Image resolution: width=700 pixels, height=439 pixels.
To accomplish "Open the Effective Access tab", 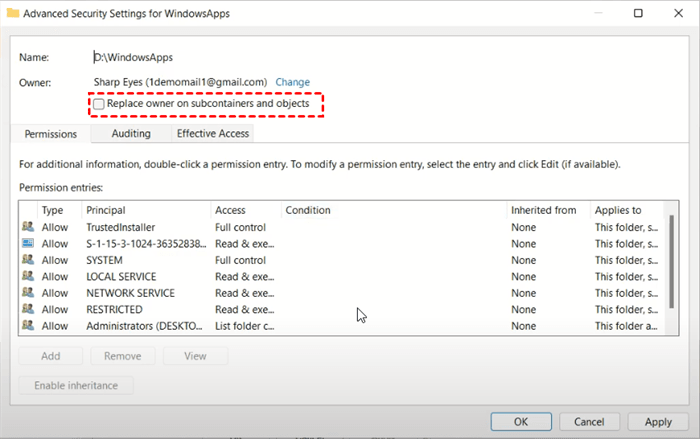I will 212,134.
